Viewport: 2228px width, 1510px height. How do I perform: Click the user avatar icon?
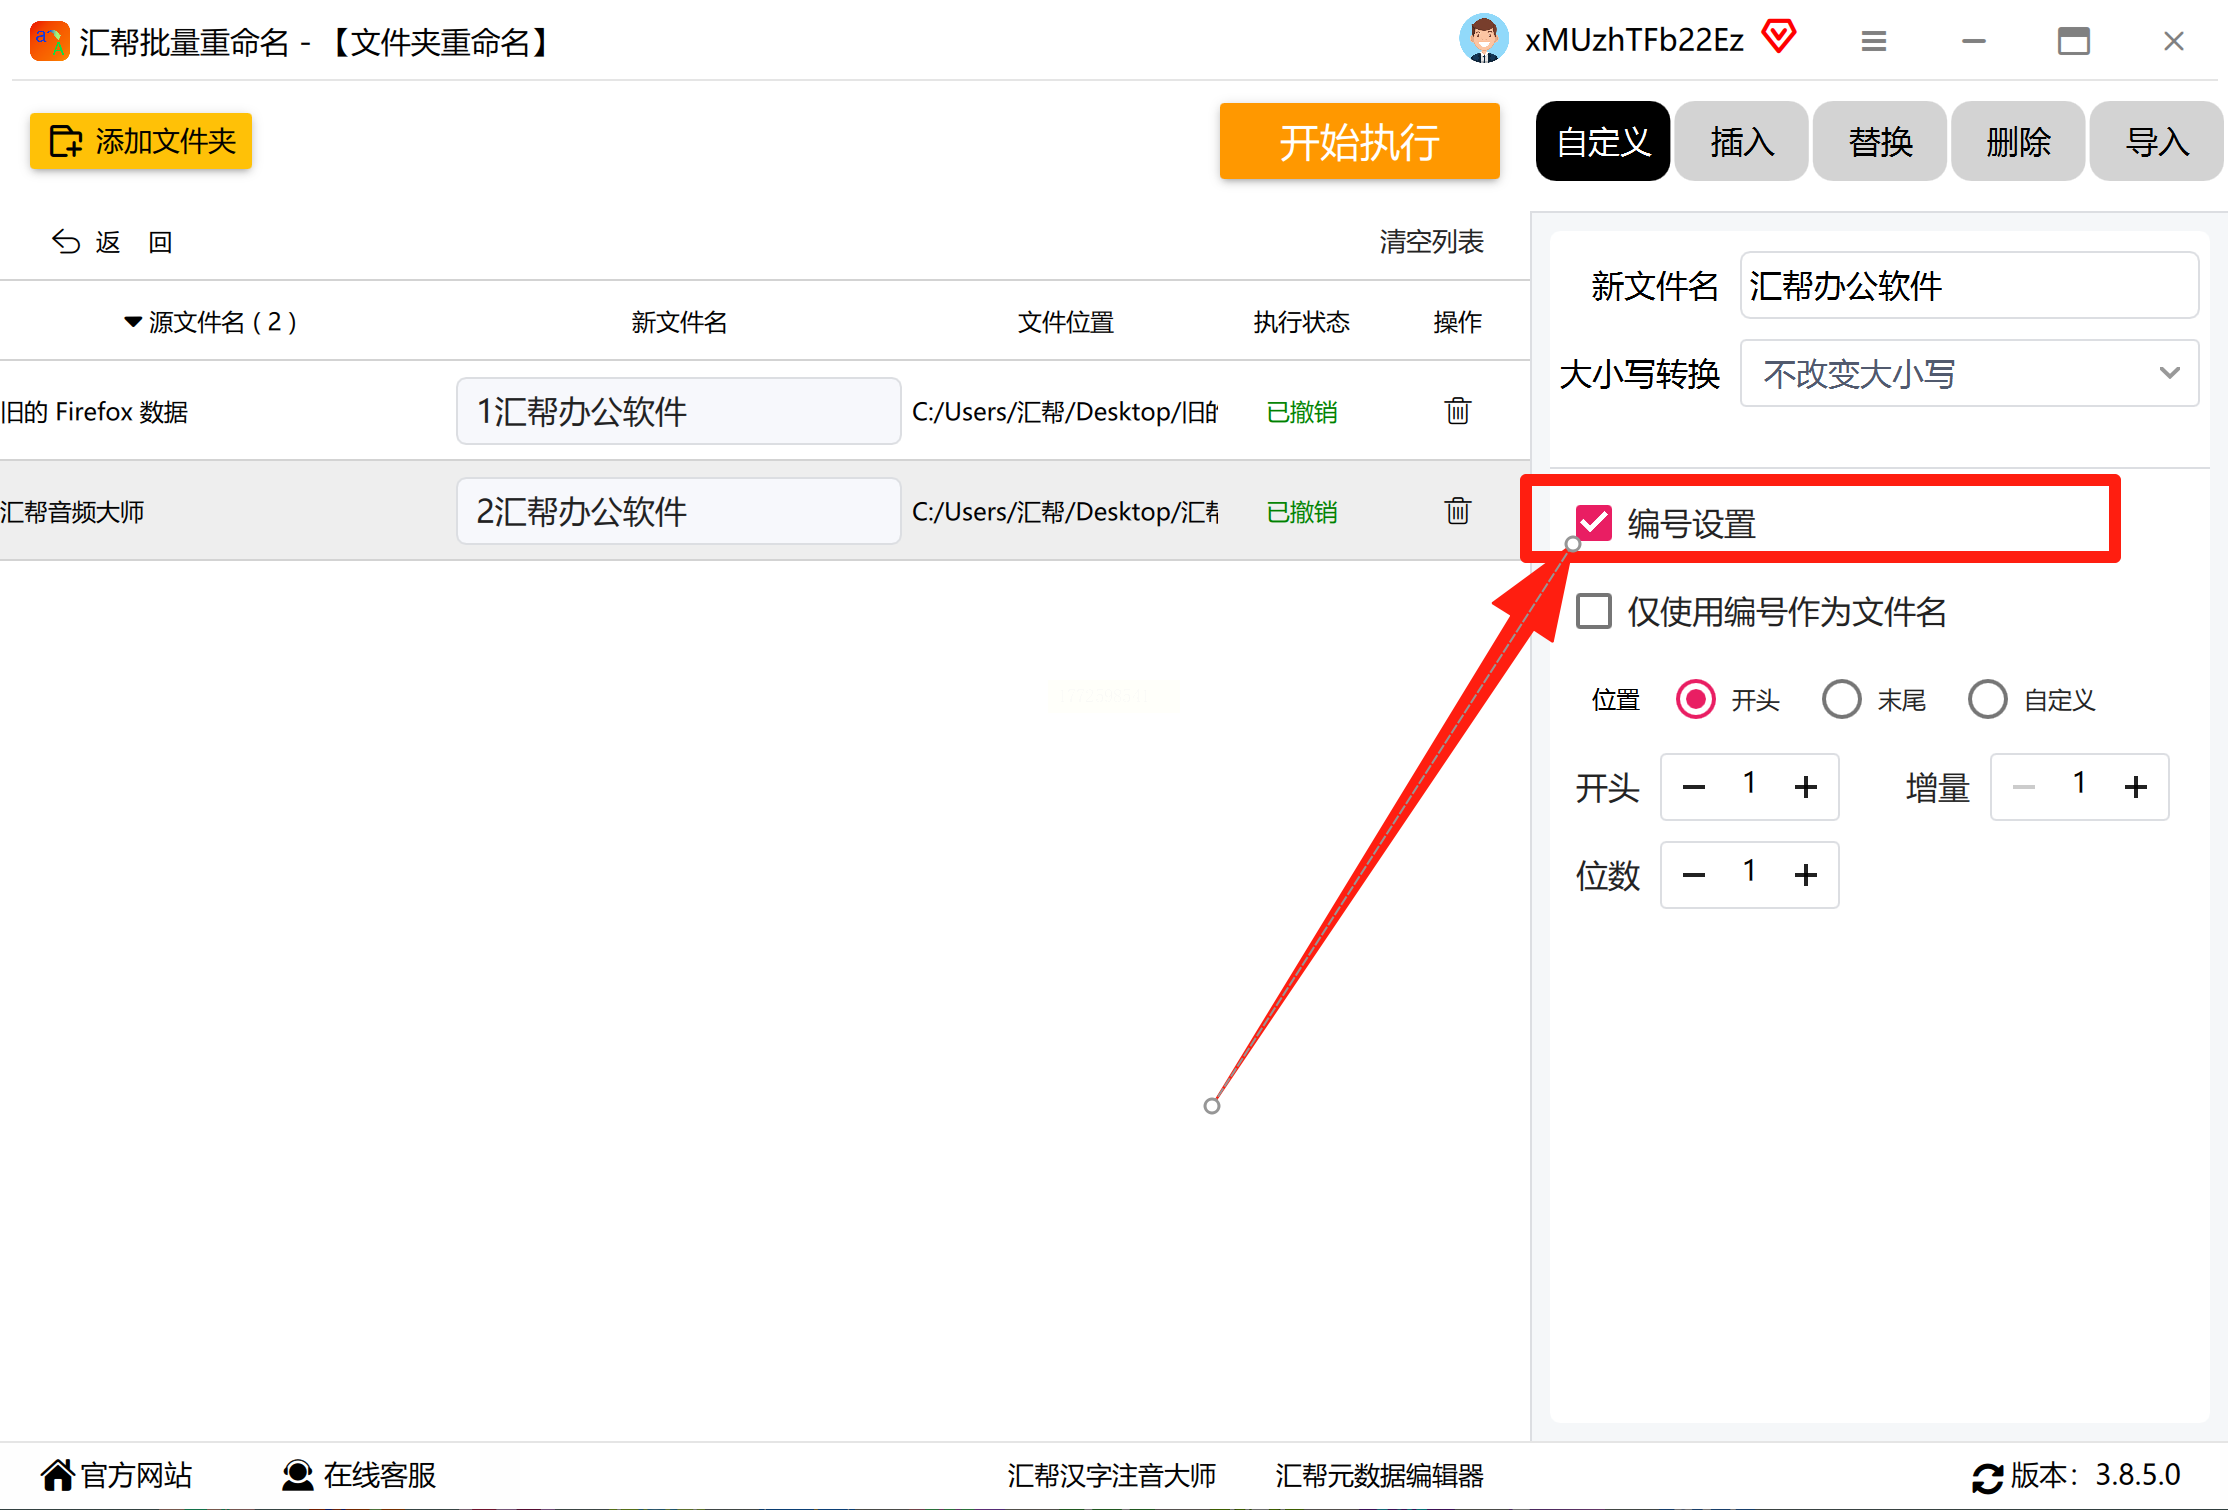tap(1483, 40)
